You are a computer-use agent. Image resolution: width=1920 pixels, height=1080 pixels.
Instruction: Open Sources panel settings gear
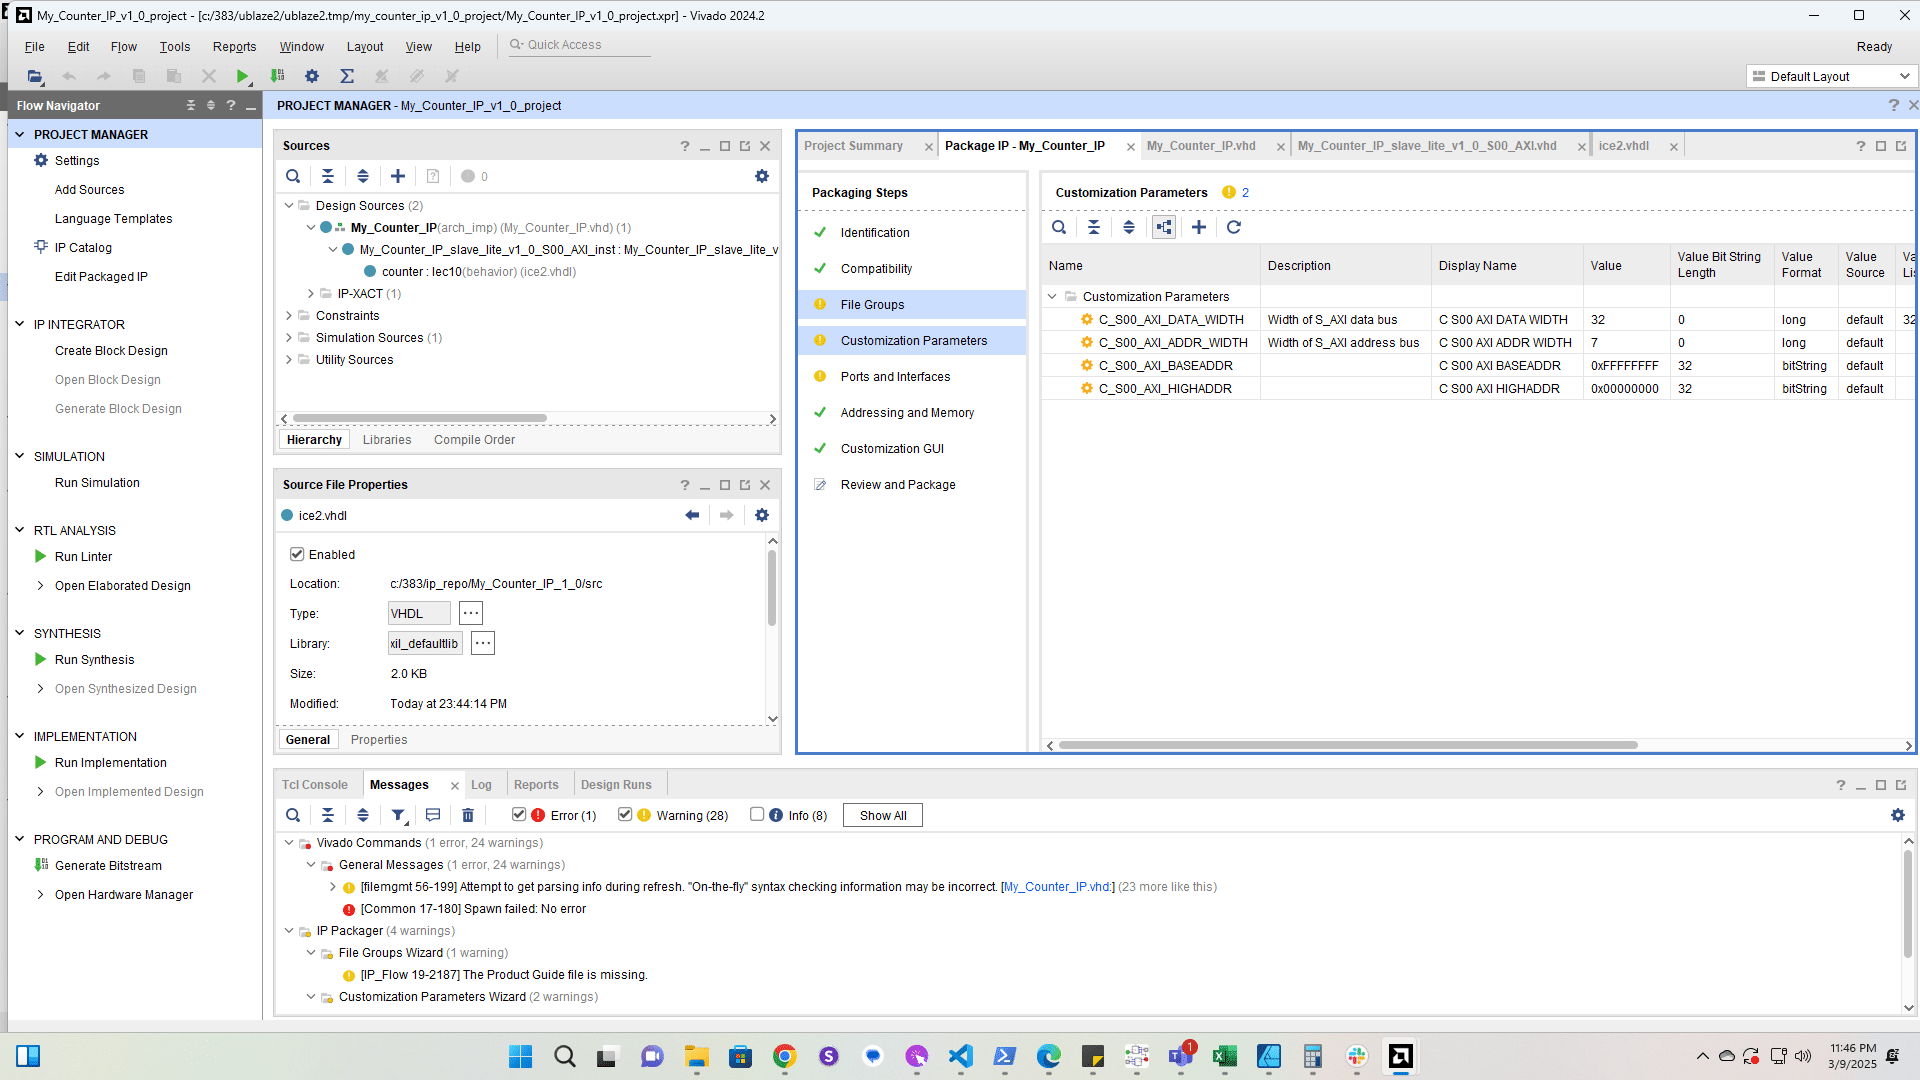[762, 176]
